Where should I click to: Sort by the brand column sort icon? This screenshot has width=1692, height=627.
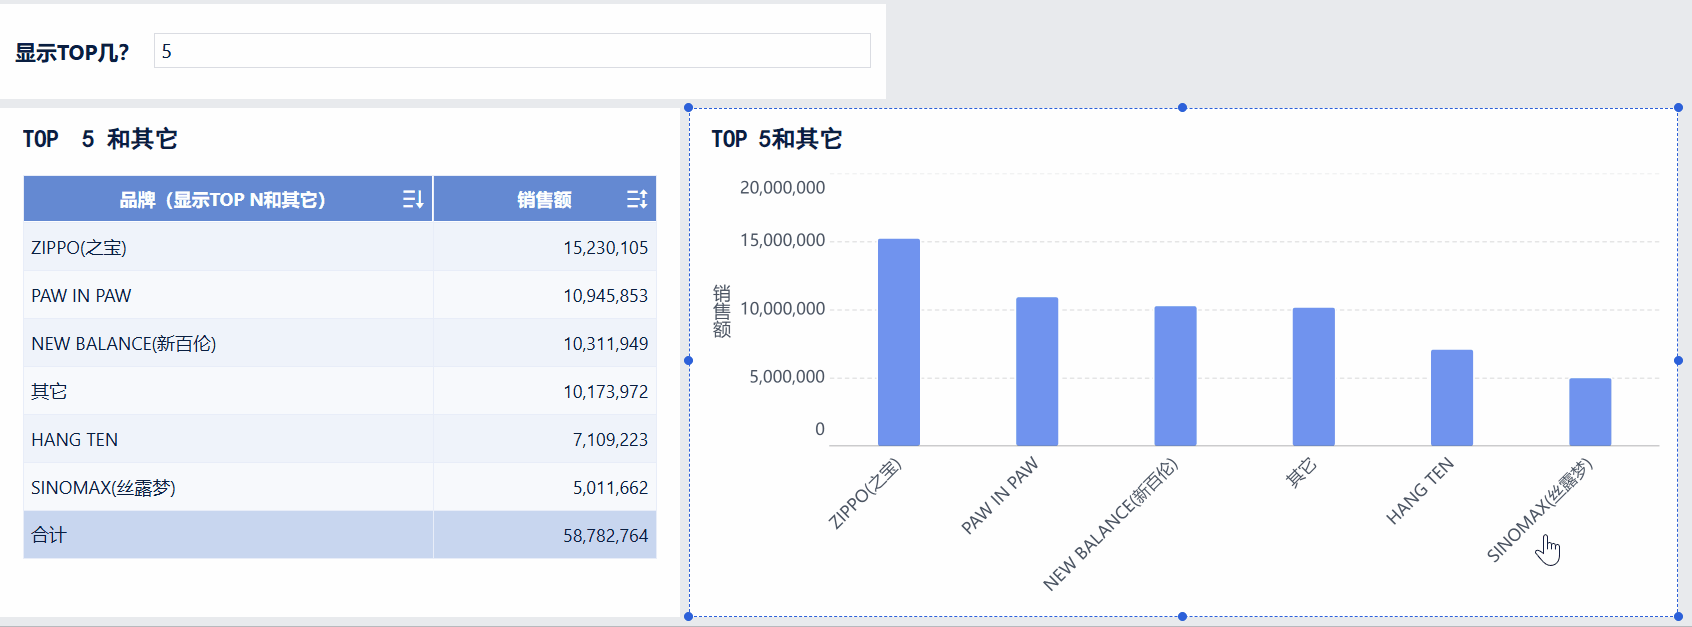point(413,199)
